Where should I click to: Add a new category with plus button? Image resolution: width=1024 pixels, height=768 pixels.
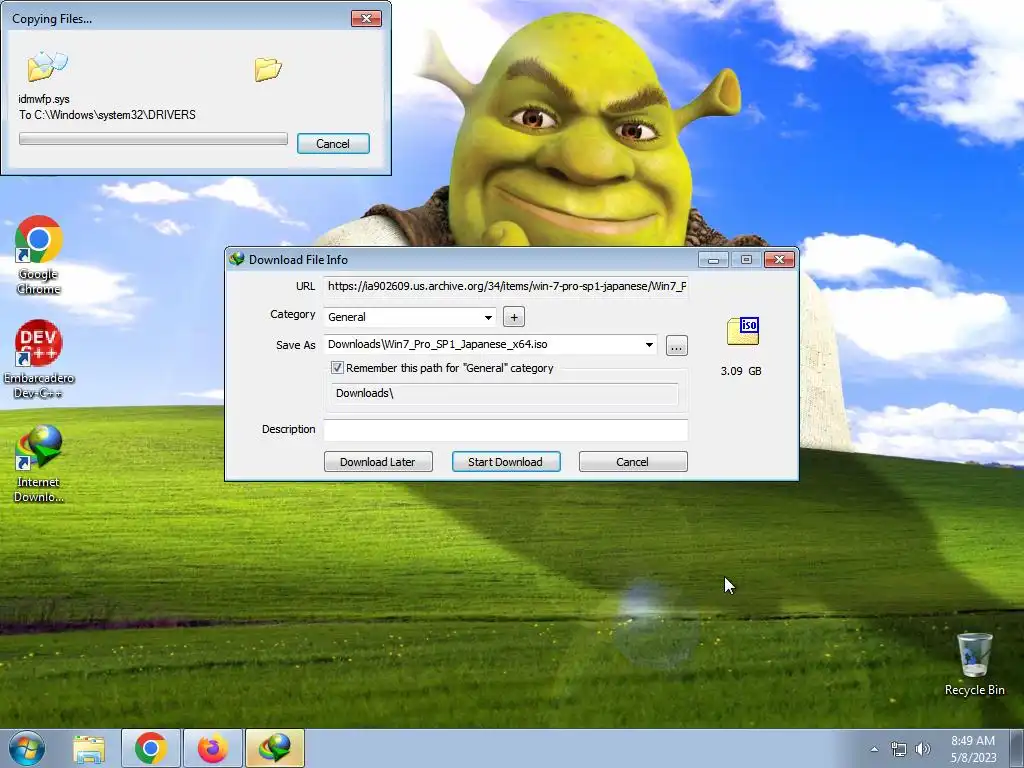tap(514, 317)
